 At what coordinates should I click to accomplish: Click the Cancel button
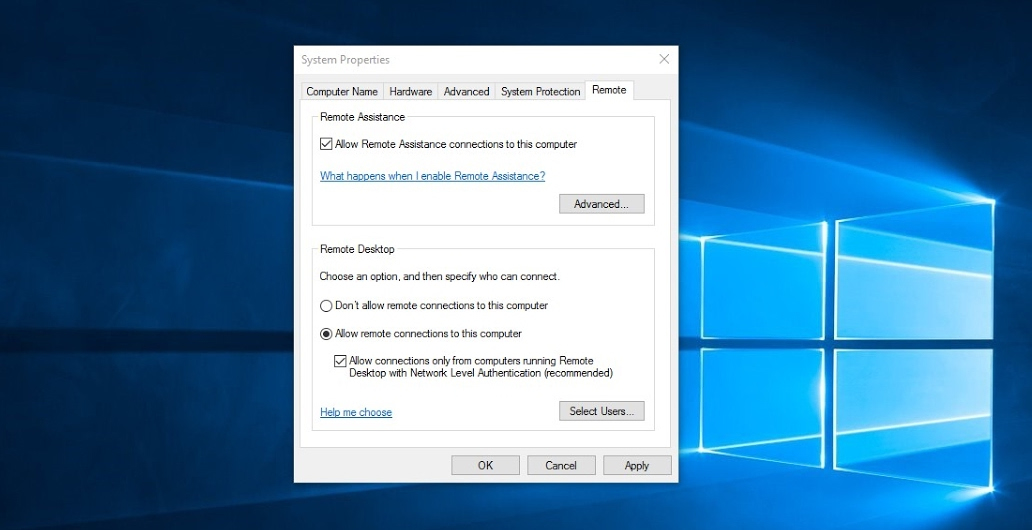[561, 465]
